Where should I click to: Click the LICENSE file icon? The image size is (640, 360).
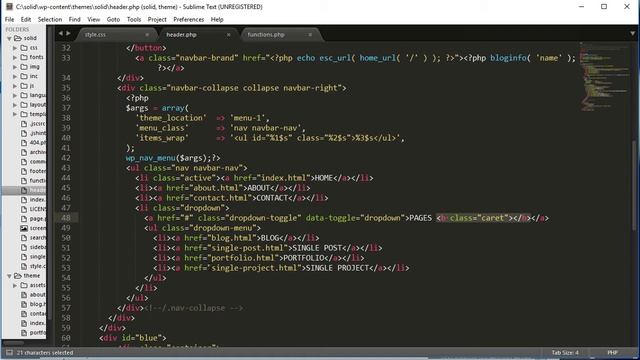(24, 209)
